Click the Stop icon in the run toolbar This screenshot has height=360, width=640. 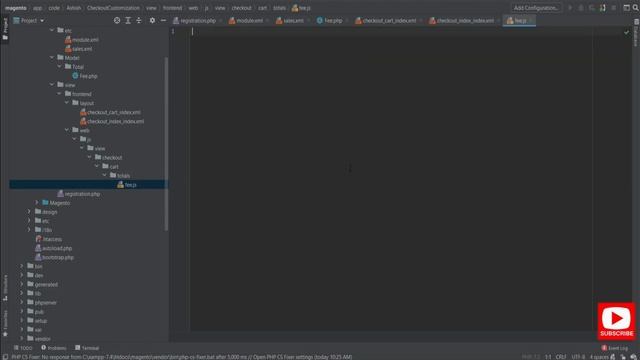pyautogui.click(x=613, y=8)
